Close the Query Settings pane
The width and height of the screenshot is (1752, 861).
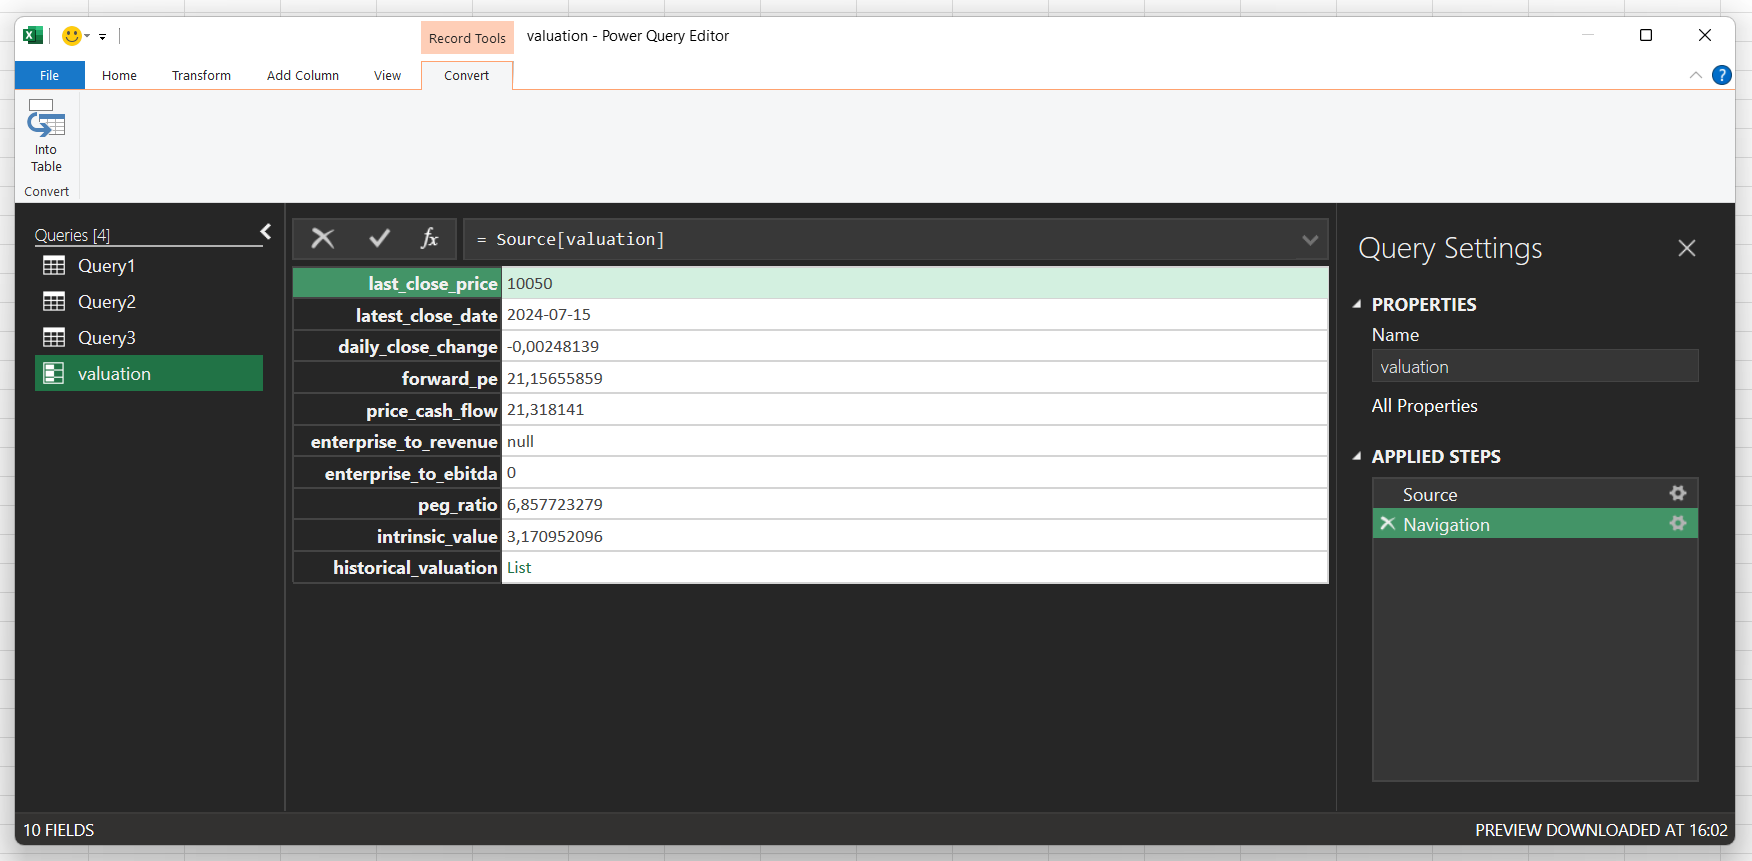1687,248
